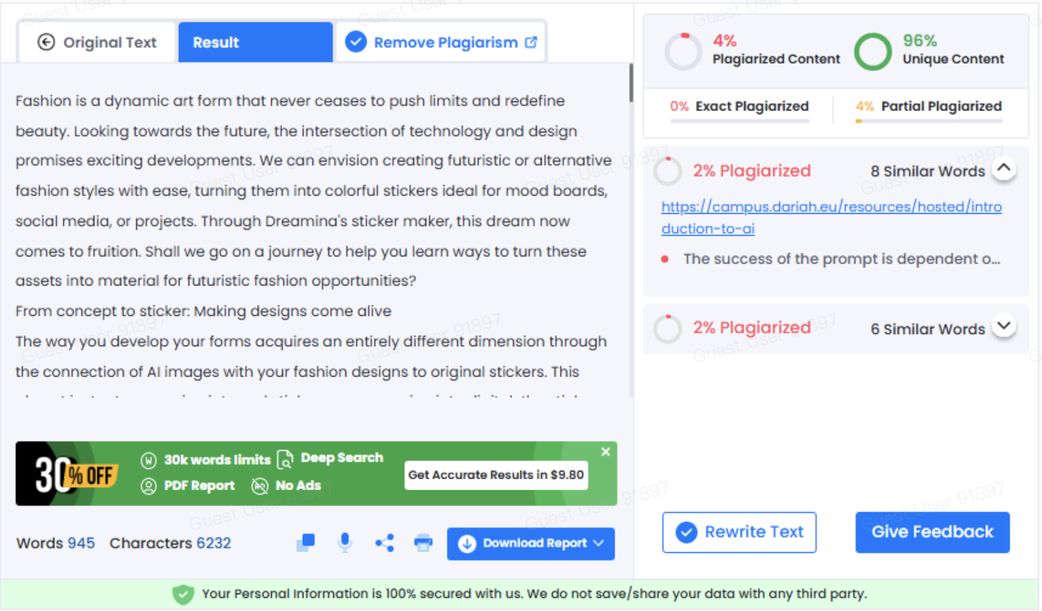Screen dimensions: 1042x611
Task: Click the share icon
Action: (384, 543)
